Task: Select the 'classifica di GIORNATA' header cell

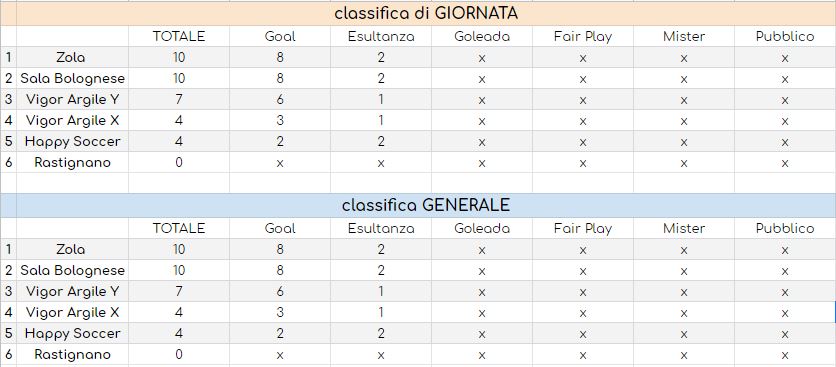Action: tap(426, 14)
